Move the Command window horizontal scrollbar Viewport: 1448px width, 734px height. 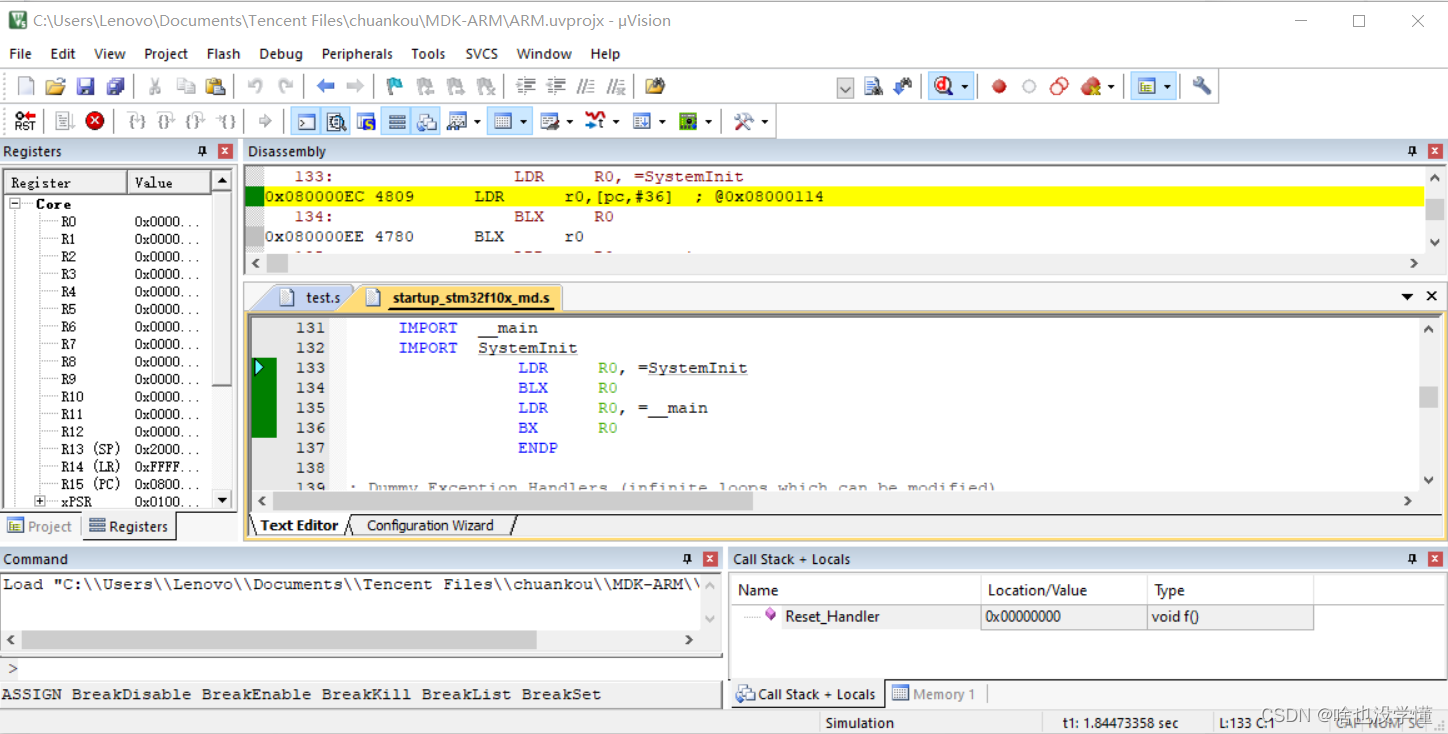coord(279,640)
